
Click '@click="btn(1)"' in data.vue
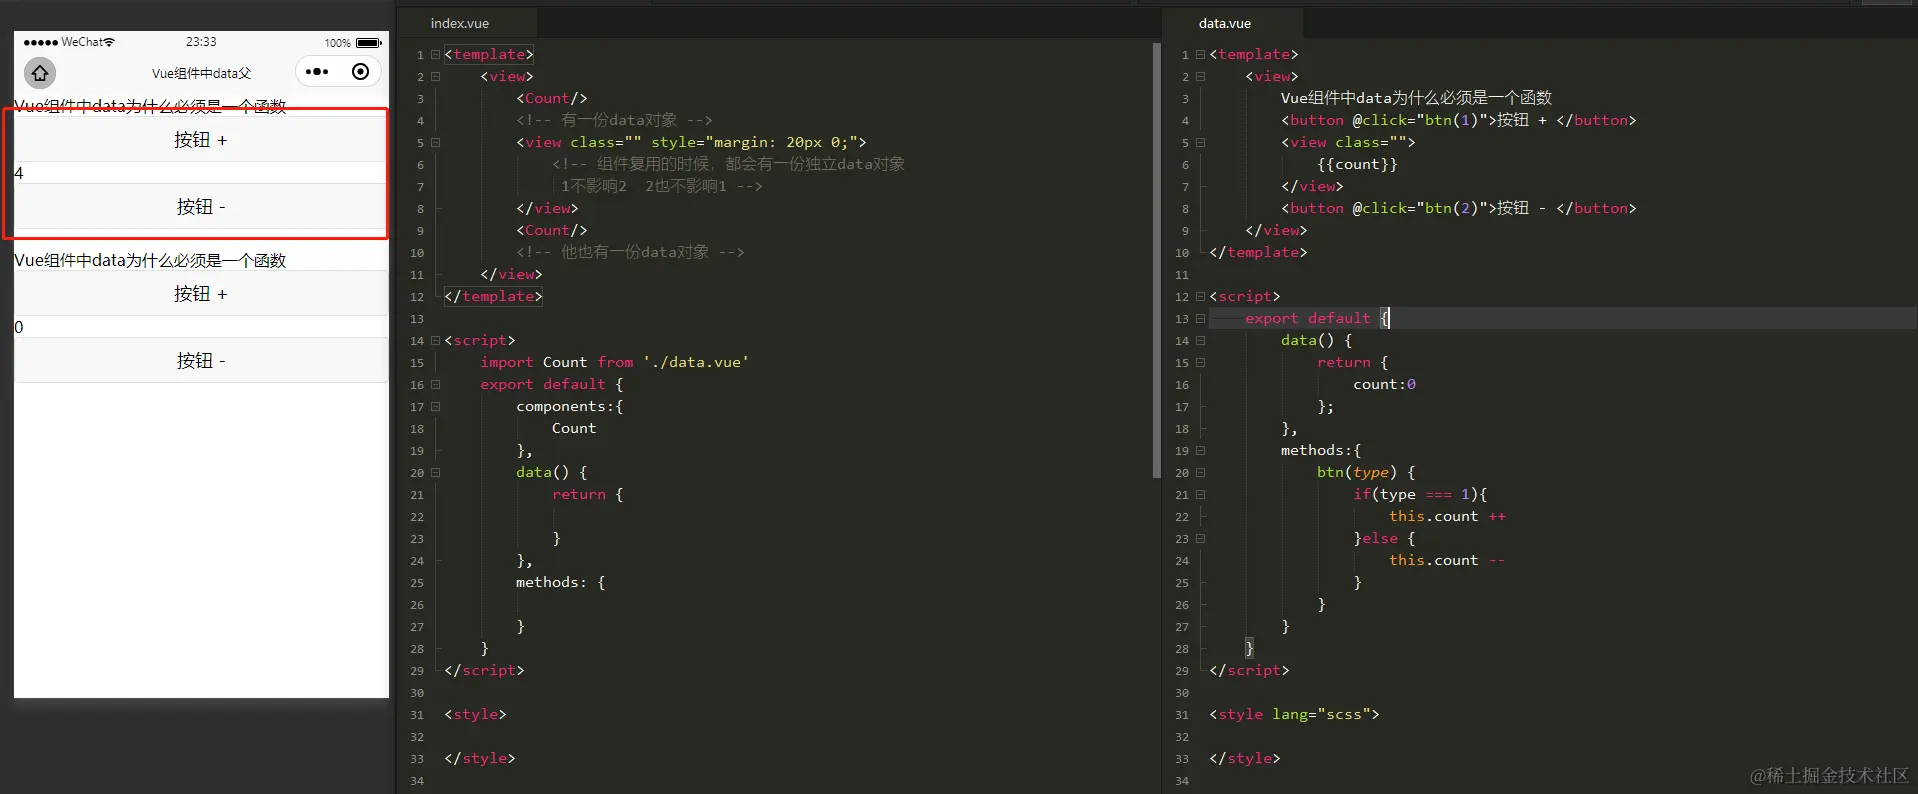[1420, 120]
